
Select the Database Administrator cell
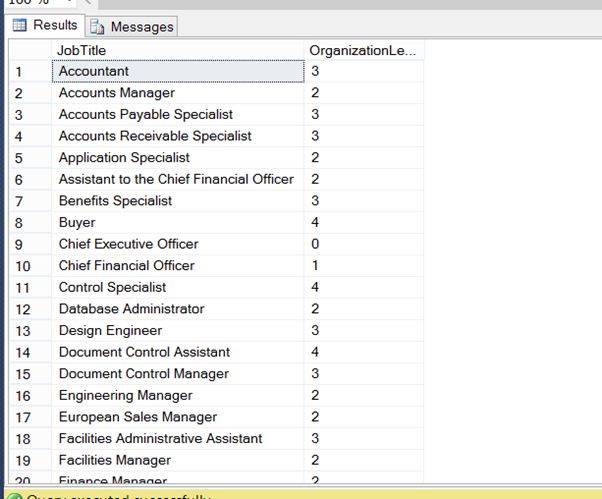[x=178, y=309]
